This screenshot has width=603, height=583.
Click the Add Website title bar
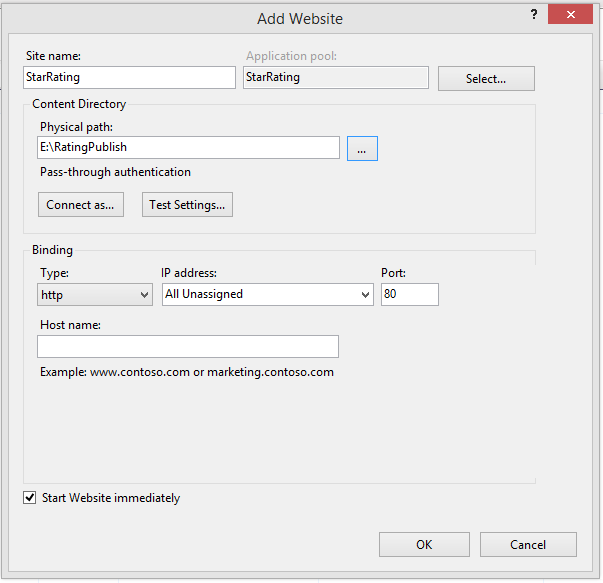point(300,18)
